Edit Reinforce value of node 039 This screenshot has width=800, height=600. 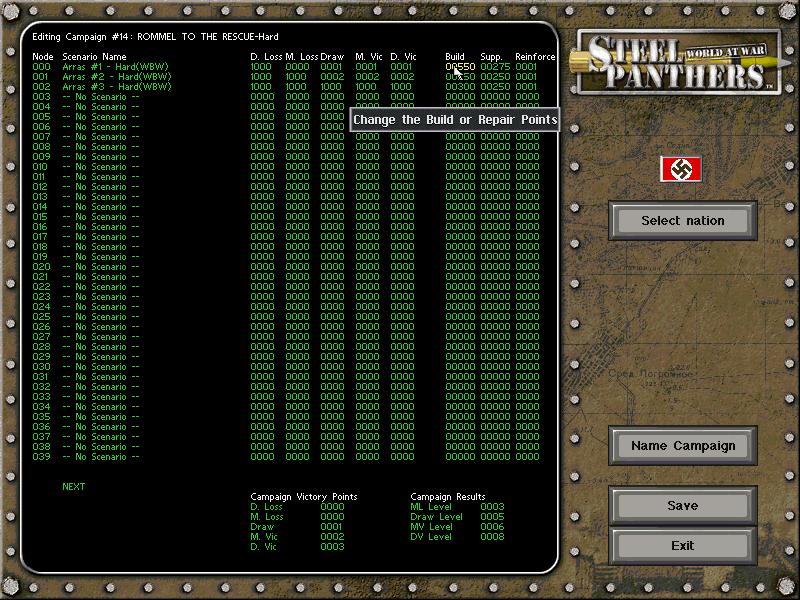tap(527, 457)
